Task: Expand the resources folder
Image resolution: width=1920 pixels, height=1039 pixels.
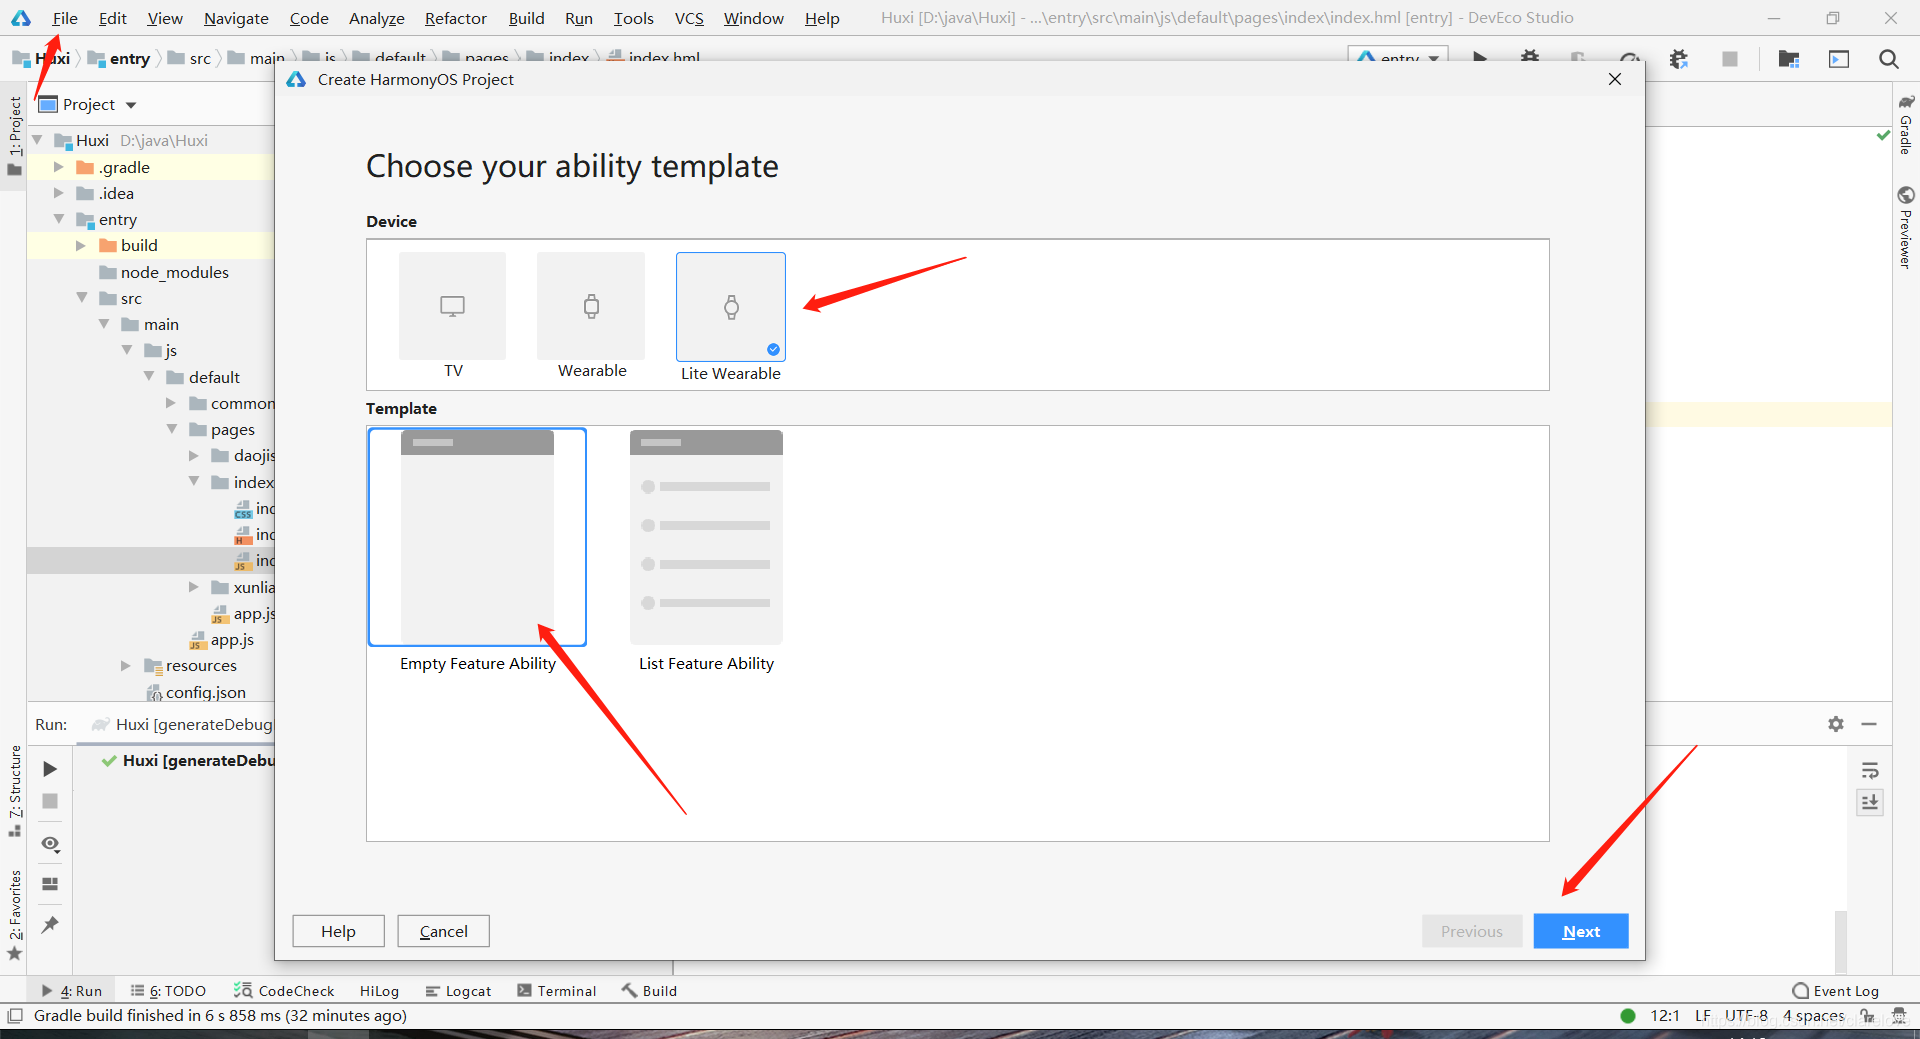Action: 126,665
